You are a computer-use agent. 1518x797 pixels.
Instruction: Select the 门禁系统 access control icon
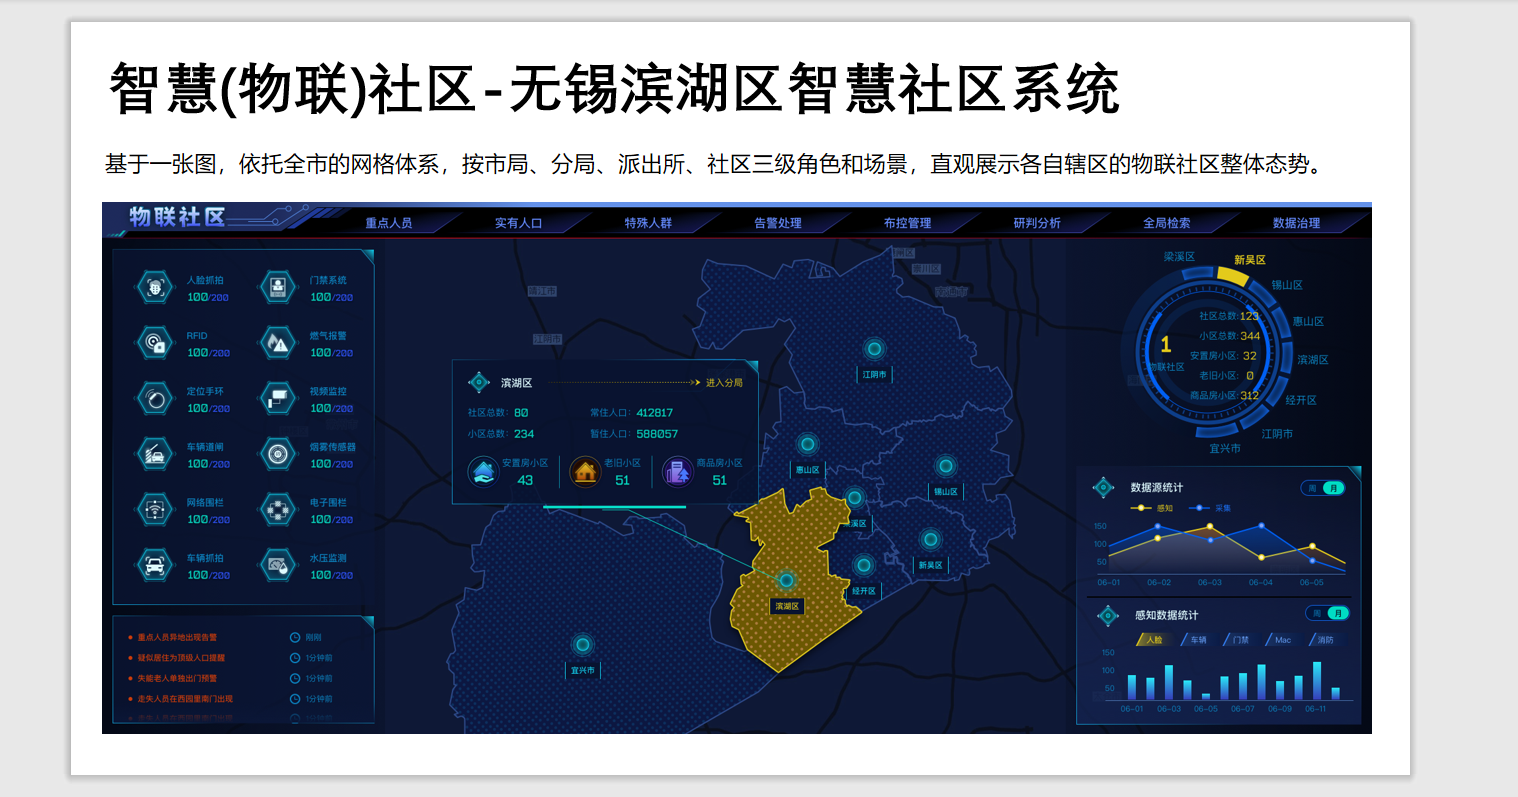[x=277, y=288]
